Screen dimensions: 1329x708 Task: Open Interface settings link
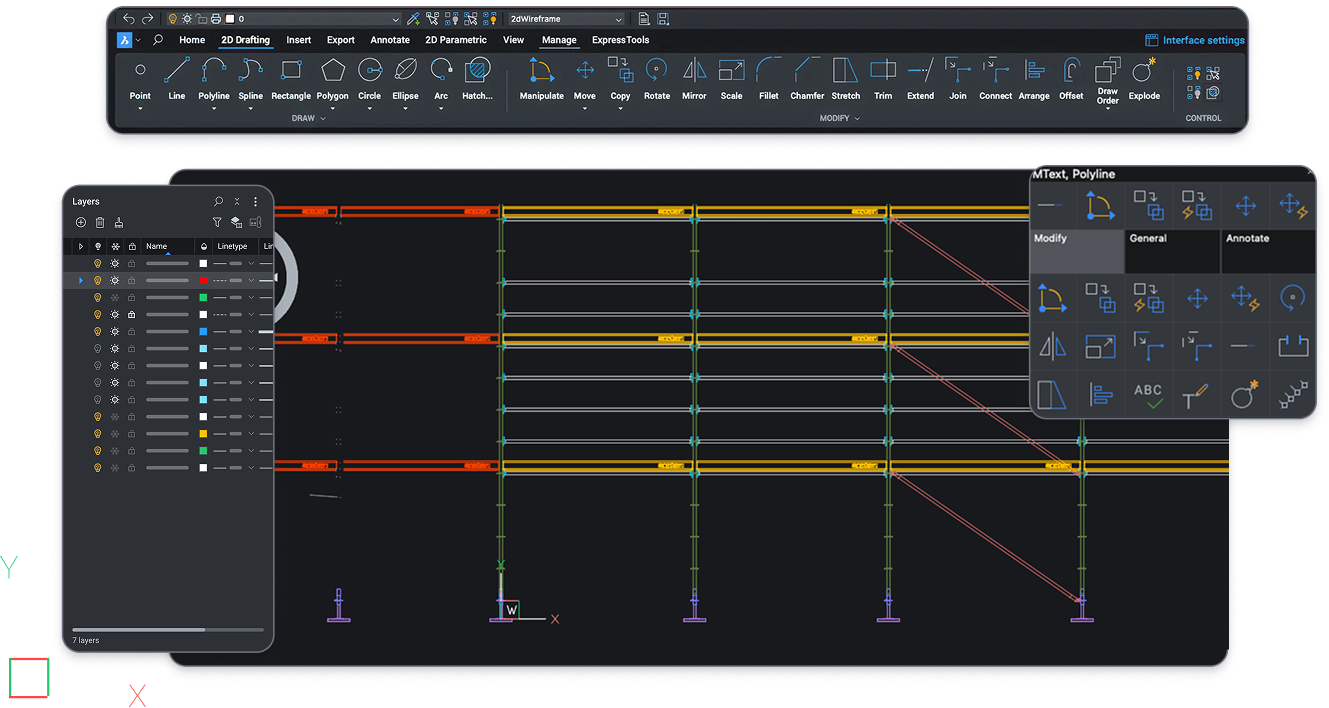tap(1195, 40)
